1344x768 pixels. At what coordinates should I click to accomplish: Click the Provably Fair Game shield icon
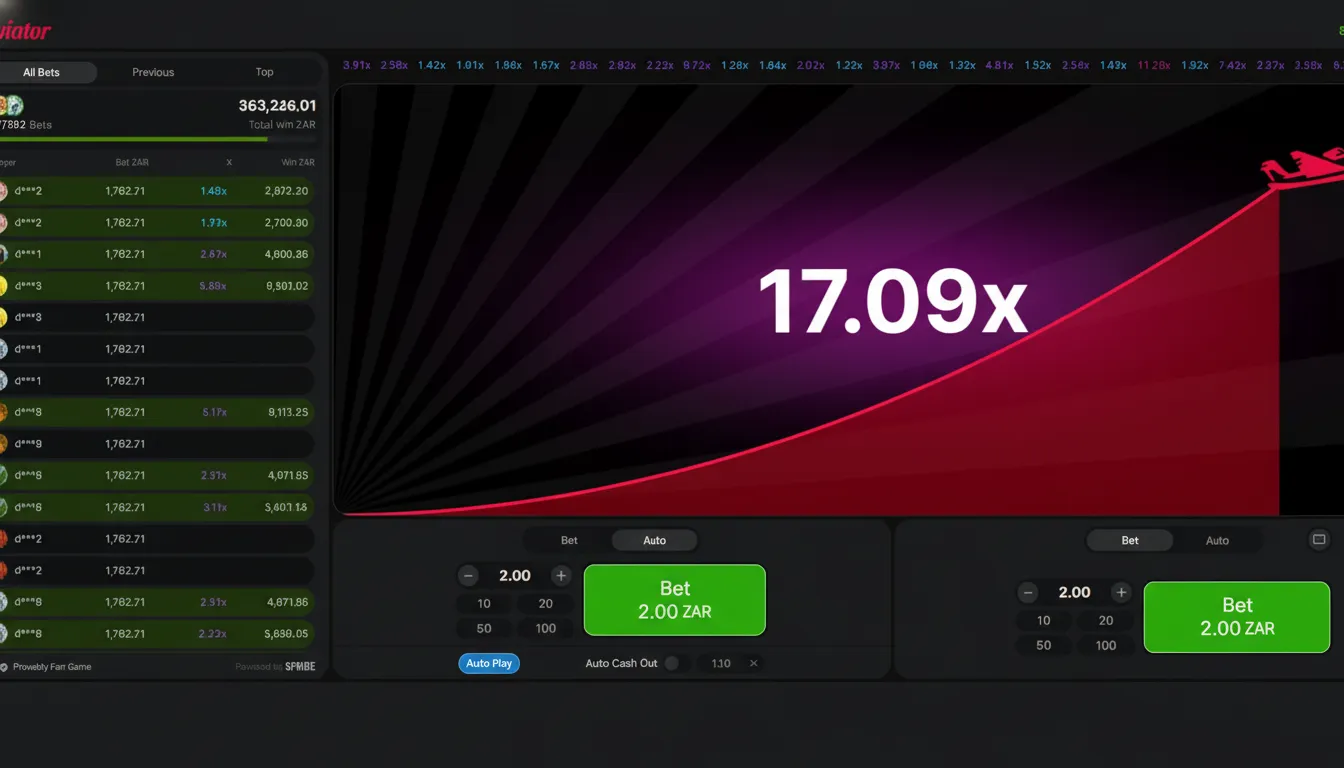coord(5,667)
